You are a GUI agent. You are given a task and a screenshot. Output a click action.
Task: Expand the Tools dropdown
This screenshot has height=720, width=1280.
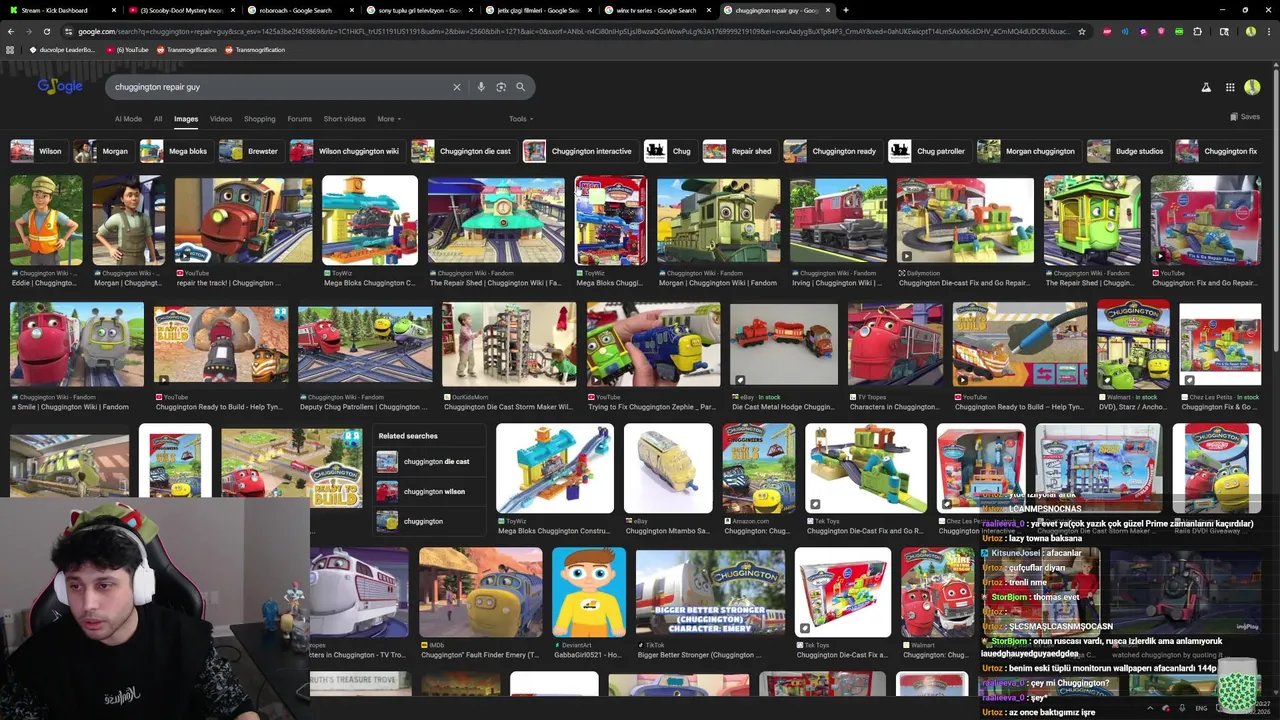519,119
